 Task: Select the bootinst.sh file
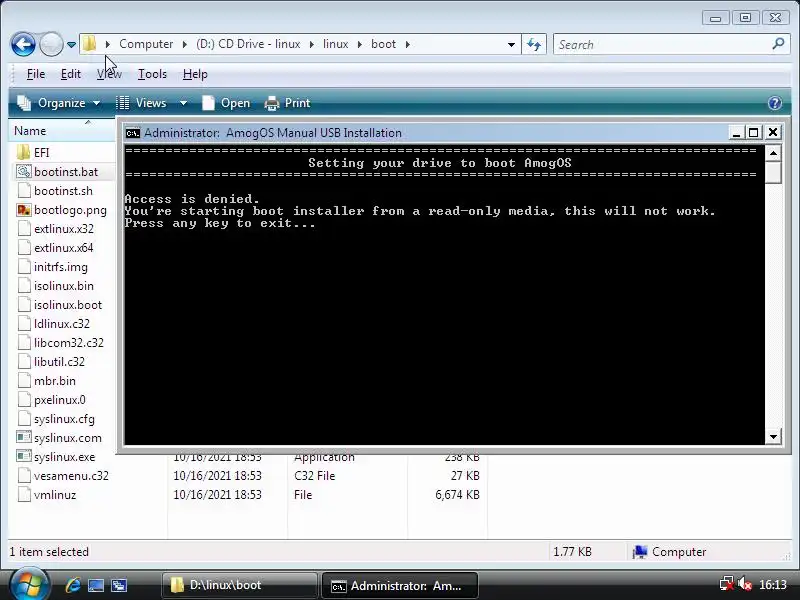55,191
